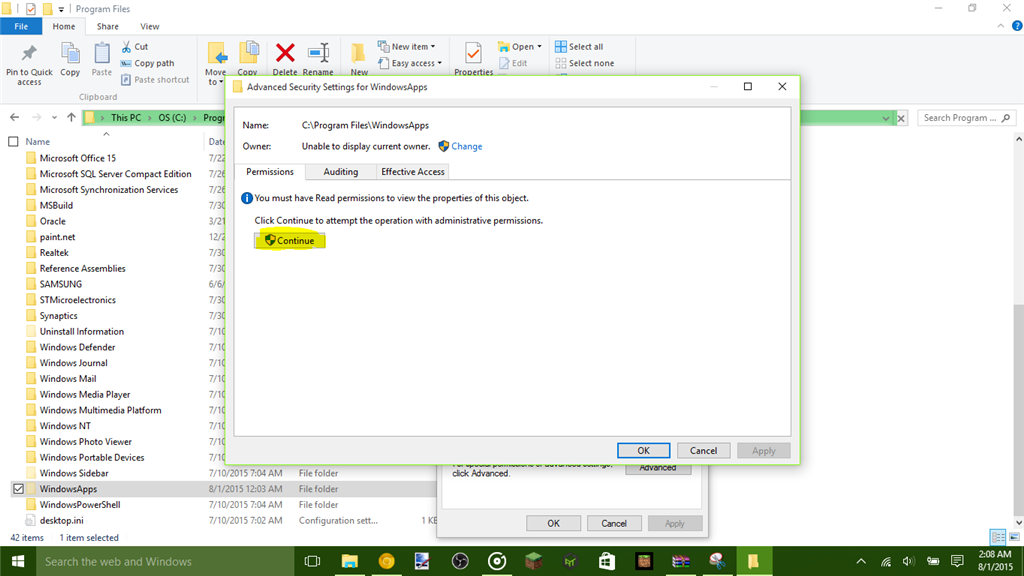This screenshot has height=576, width=1024.
Task: Click OK in Advanced Security Settings
Action: tap(643, 451)
